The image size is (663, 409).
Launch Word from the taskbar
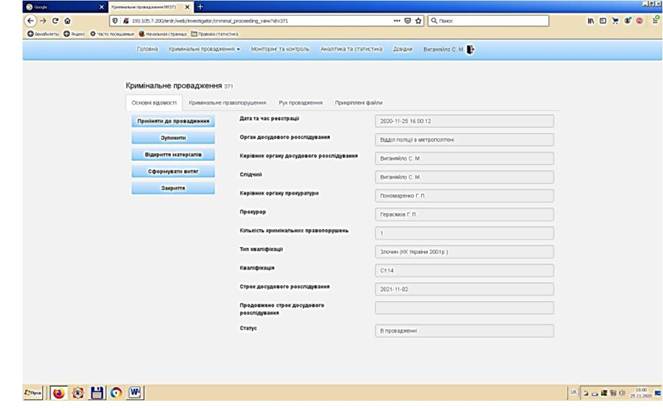[135, 393]
